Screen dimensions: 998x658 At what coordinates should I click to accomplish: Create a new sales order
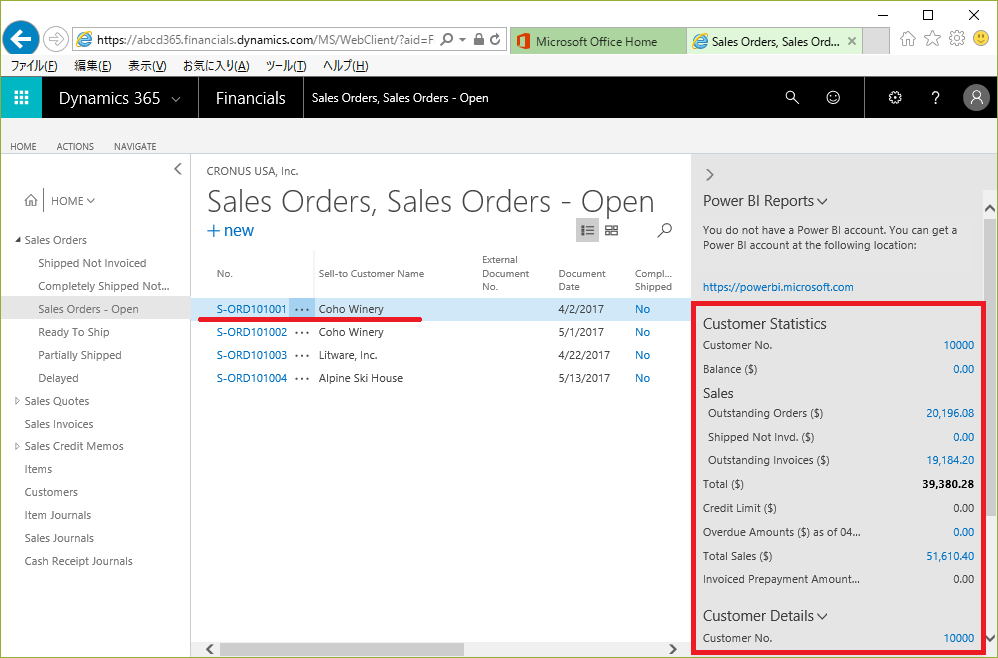click(230, 230)
